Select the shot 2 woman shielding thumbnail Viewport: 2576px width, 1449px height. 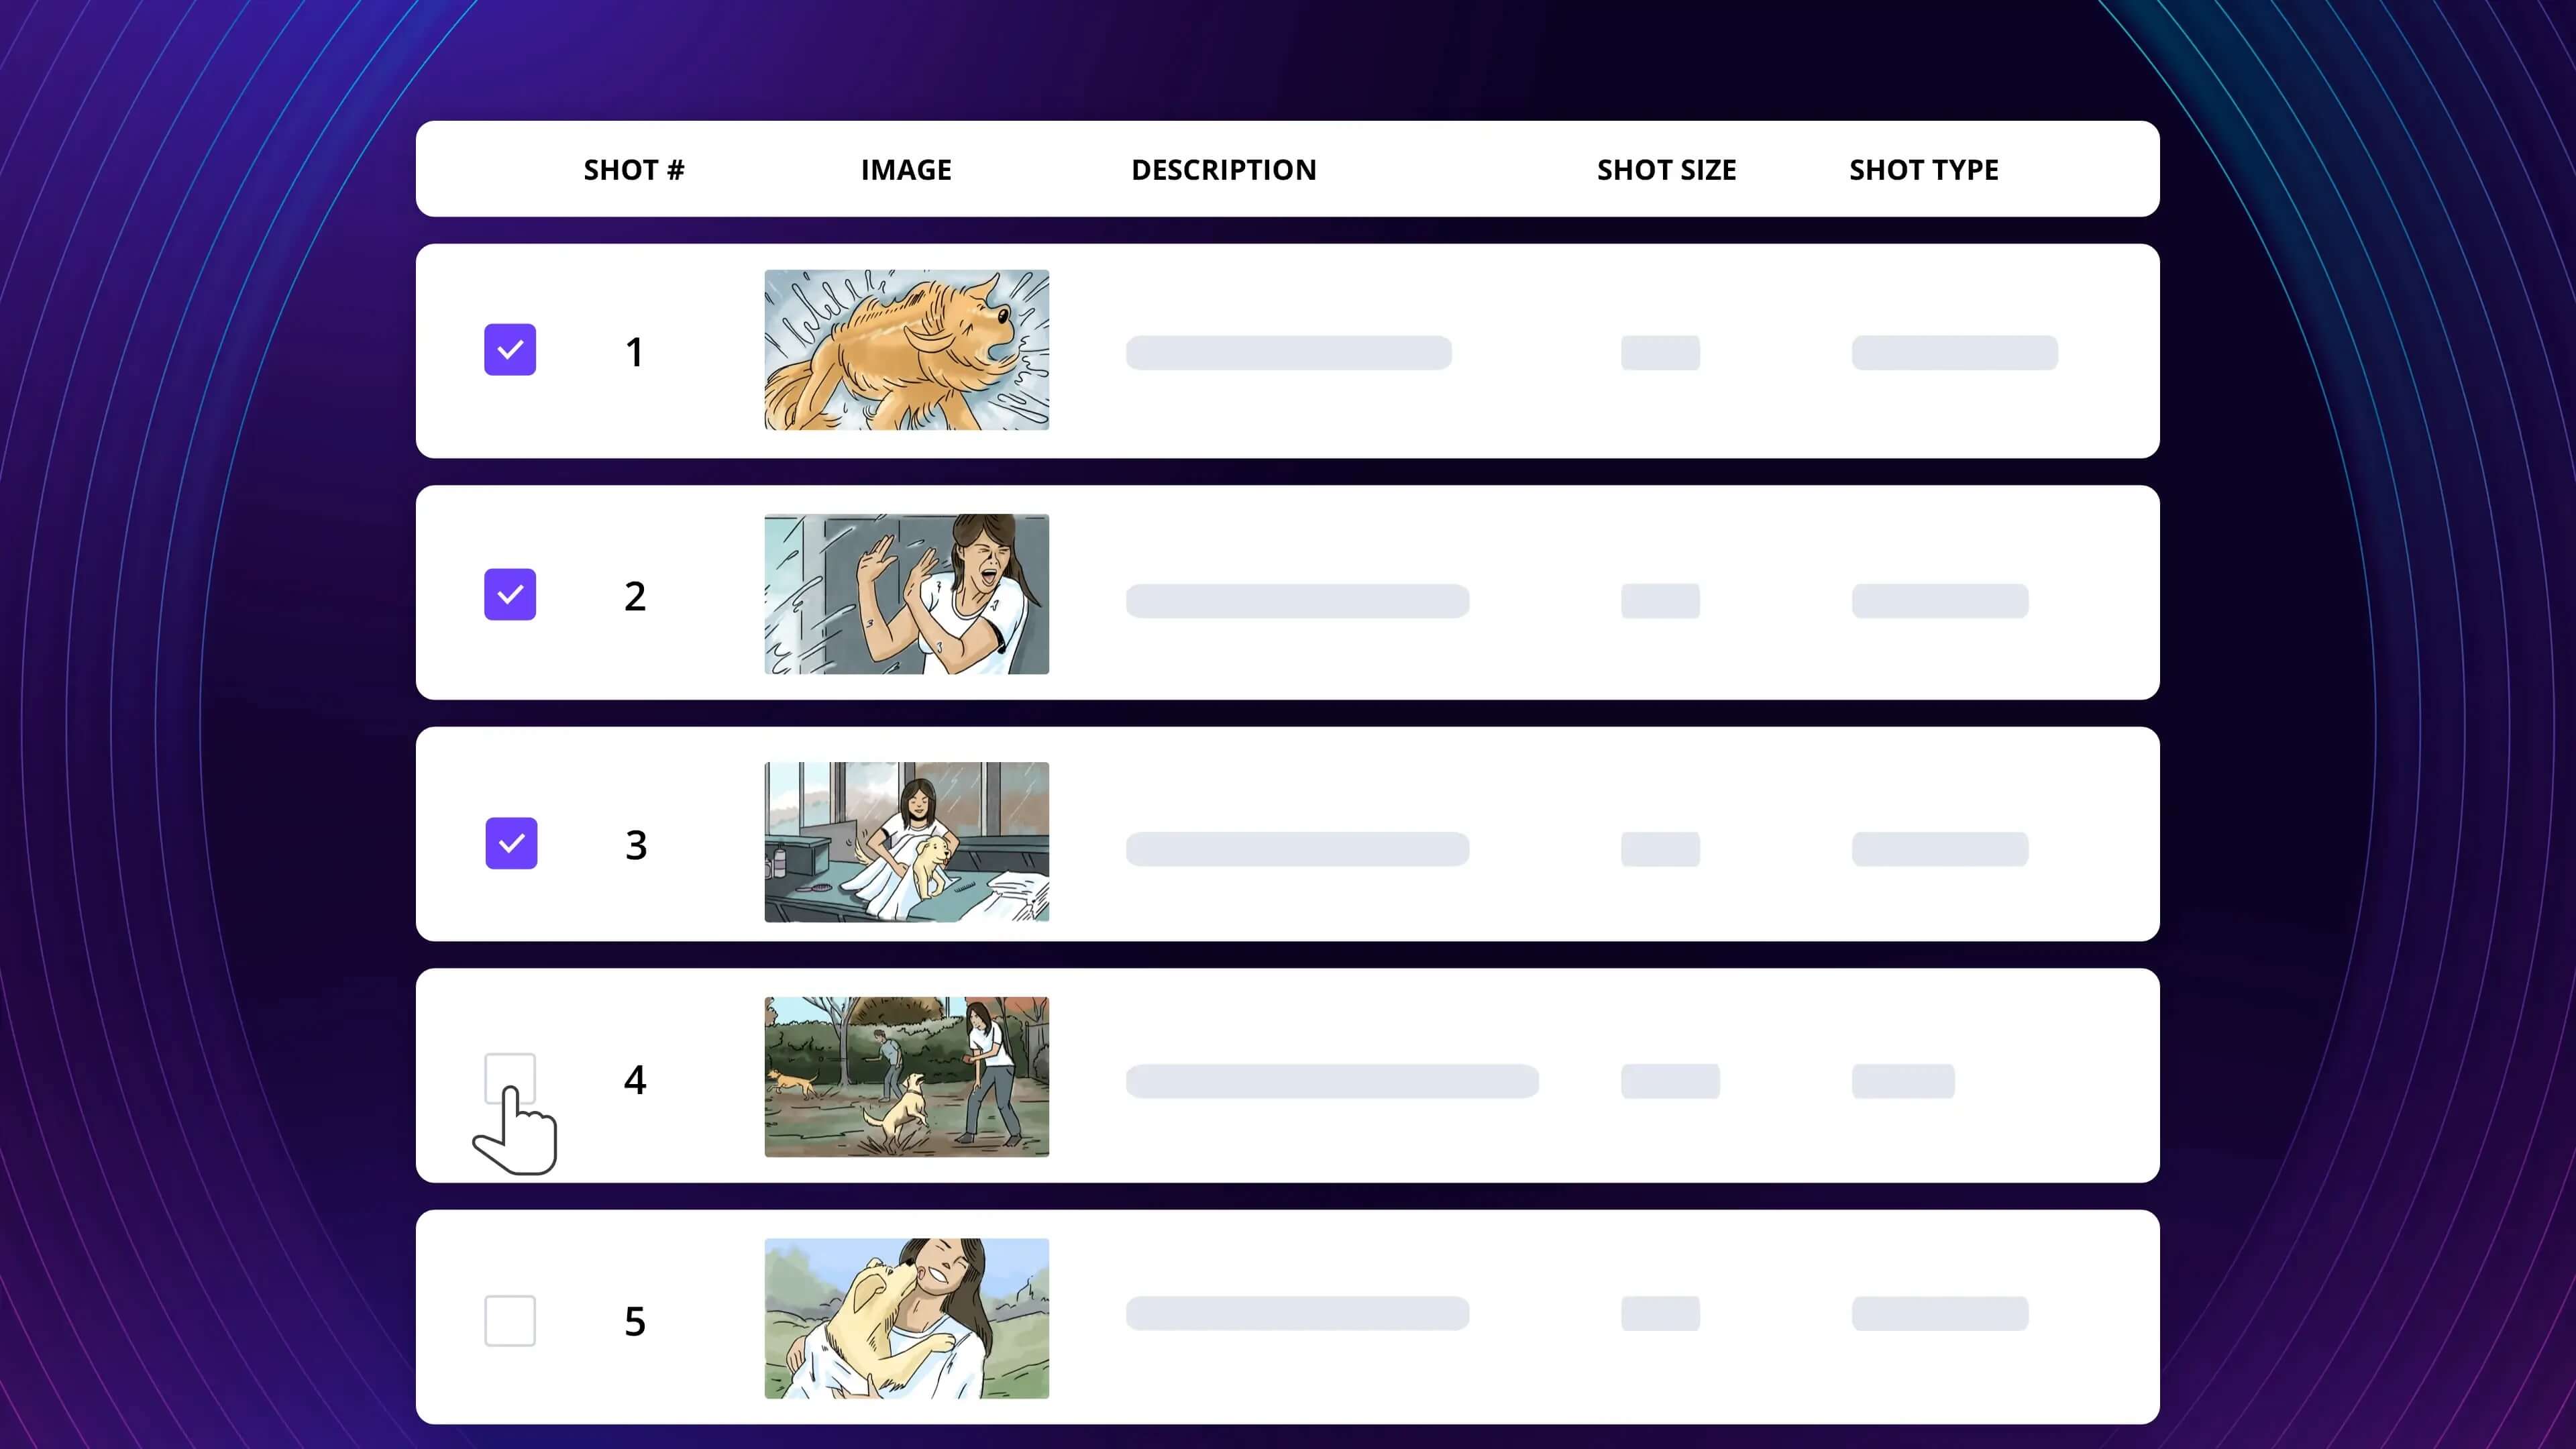(x=906, y=594)
